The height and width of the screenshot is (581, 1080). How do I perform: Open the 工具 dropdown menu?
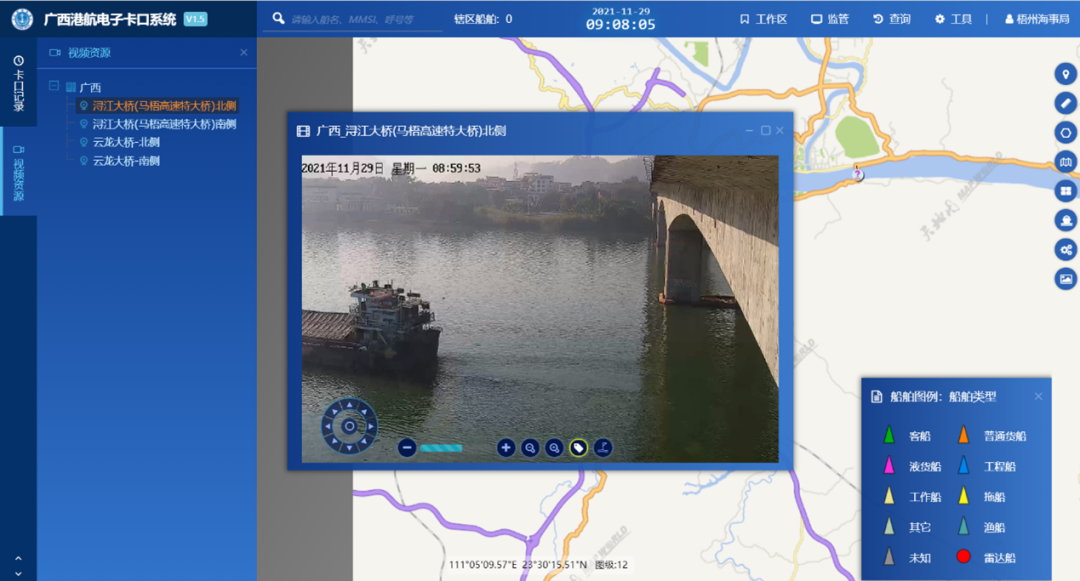pyautogui.click(x=952, y=19)
